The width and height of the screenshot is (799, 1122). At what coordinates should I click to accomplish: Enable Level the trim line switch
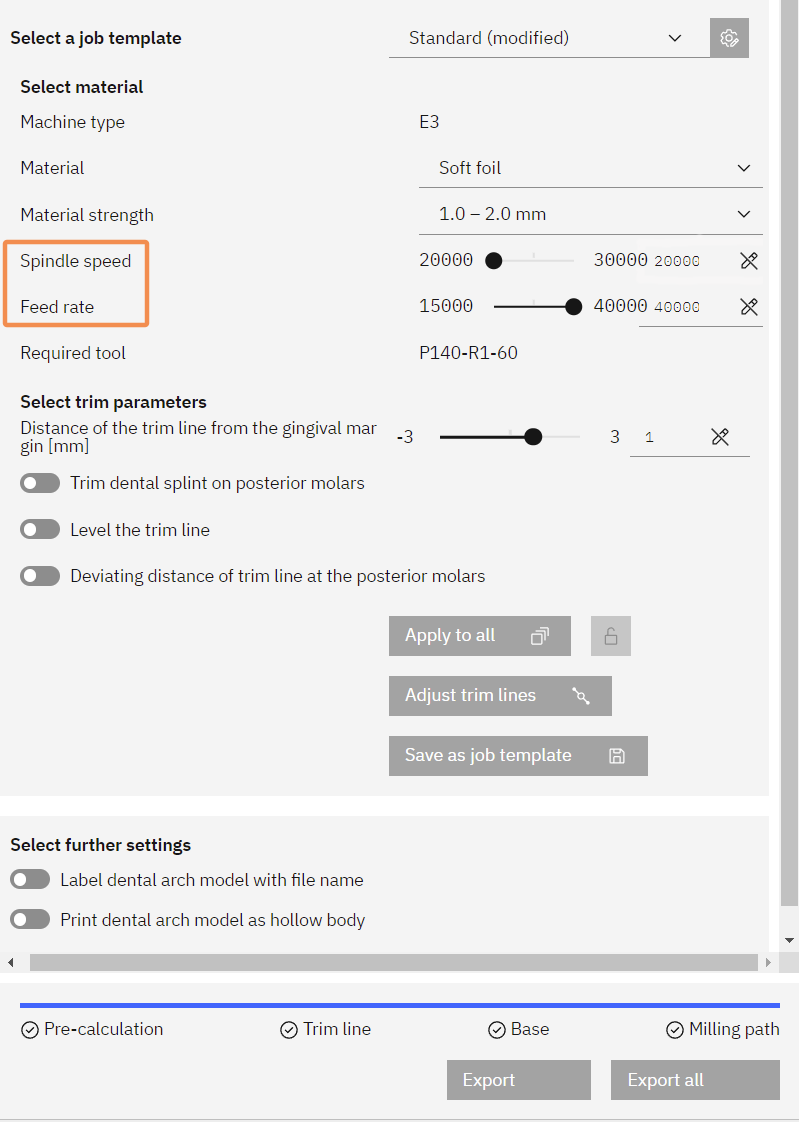(40, 530)
